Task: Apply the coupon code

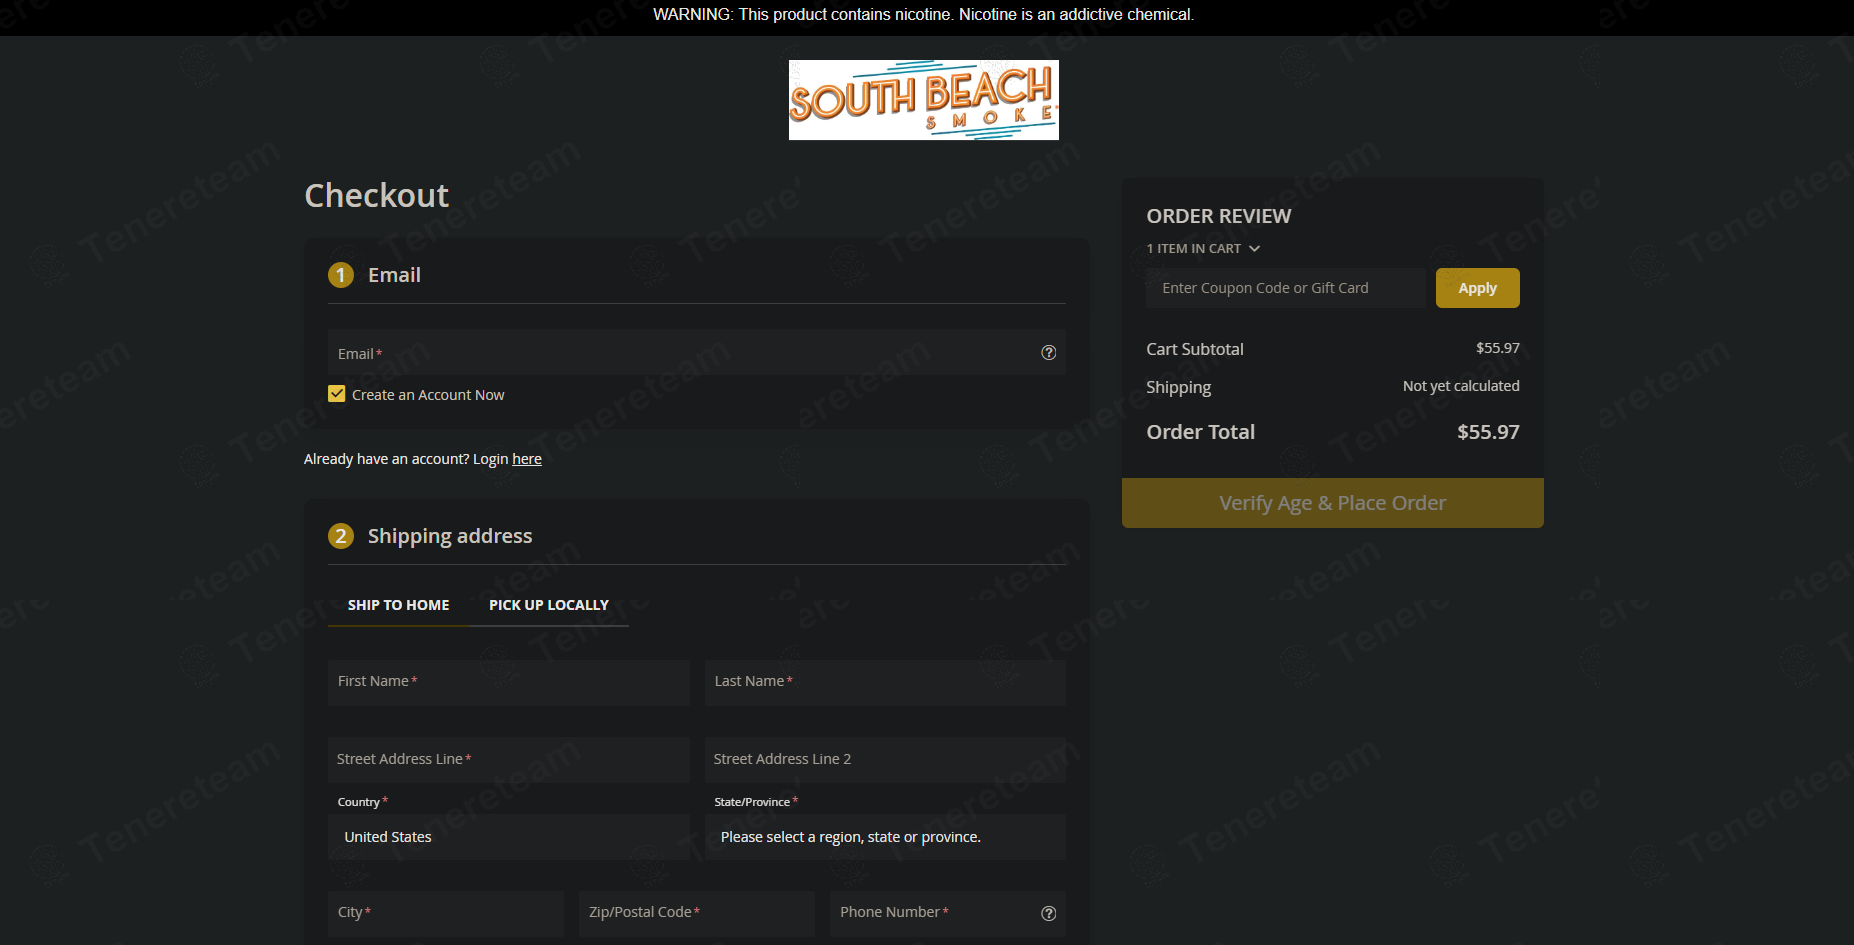Action: click(1477, 288)
